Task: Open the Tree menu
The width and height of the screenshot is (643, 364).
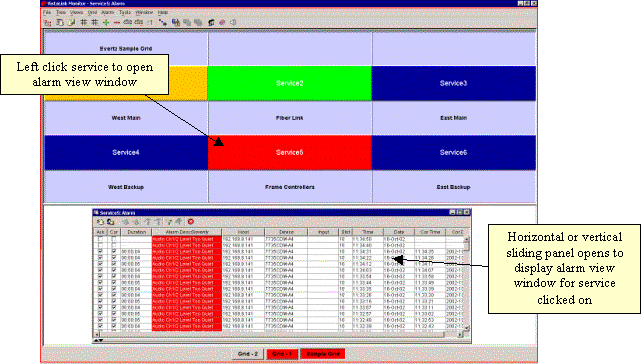Action: pyautogui.click(x=61, y=12)
